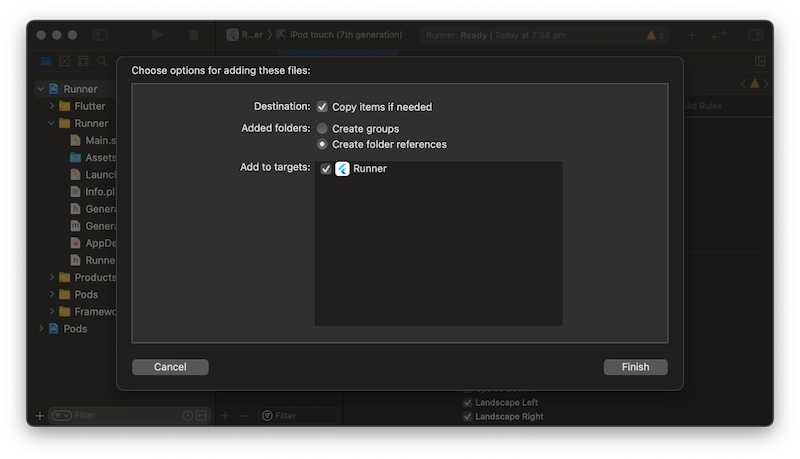Viewport: 800px width, 459px height.
Task: Uncheck Copy items if needed
Action: coord(322,106)
